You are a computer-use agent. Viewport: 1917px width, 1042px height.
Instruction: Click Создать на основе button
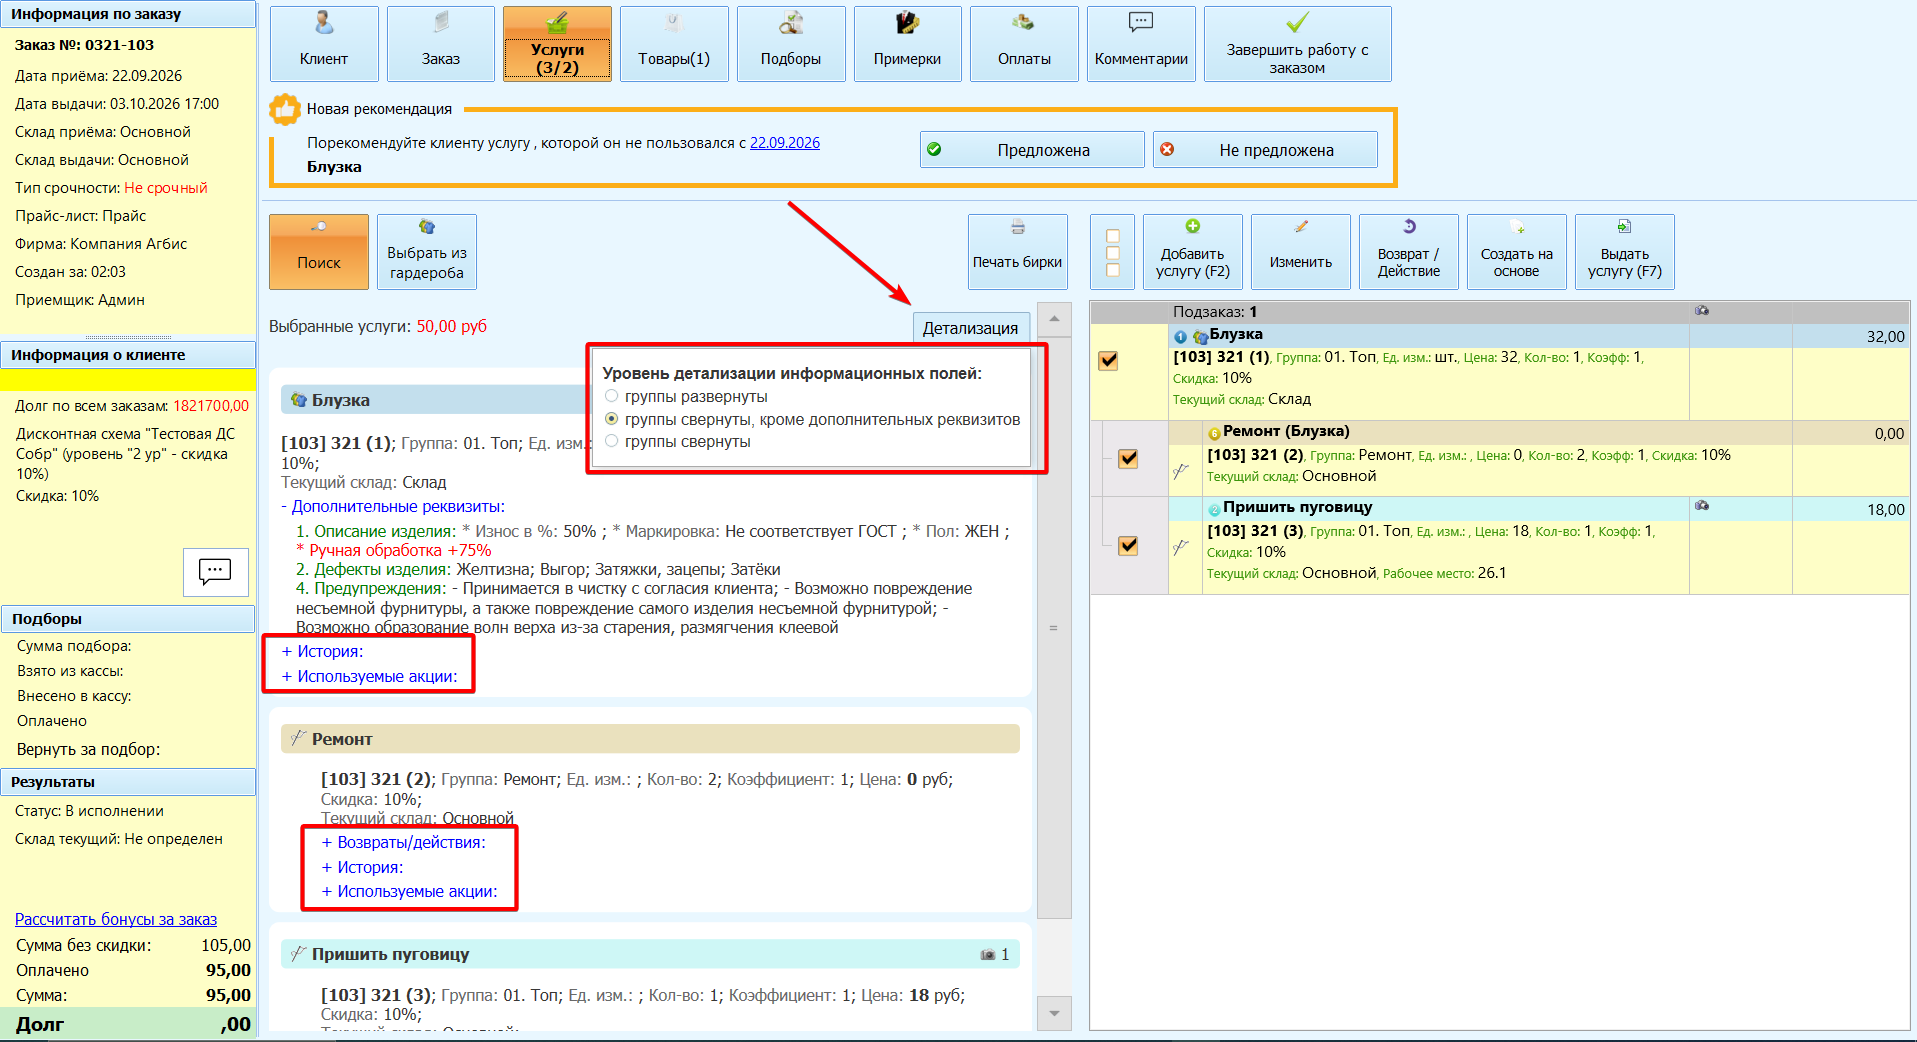pos(1517,252)
